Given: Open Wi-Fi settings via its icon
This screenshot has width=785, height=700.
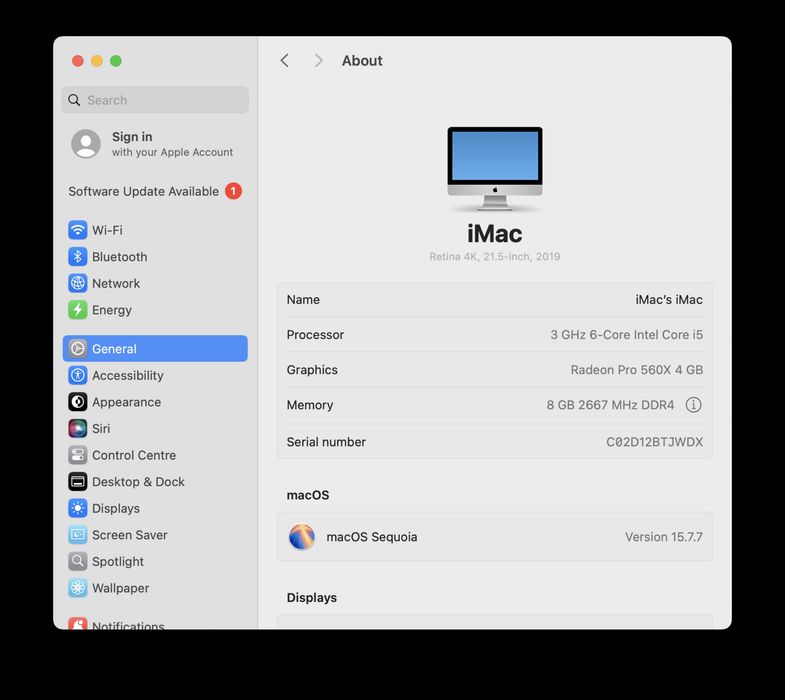Looking at the screenshot, I should coord(78,230).
